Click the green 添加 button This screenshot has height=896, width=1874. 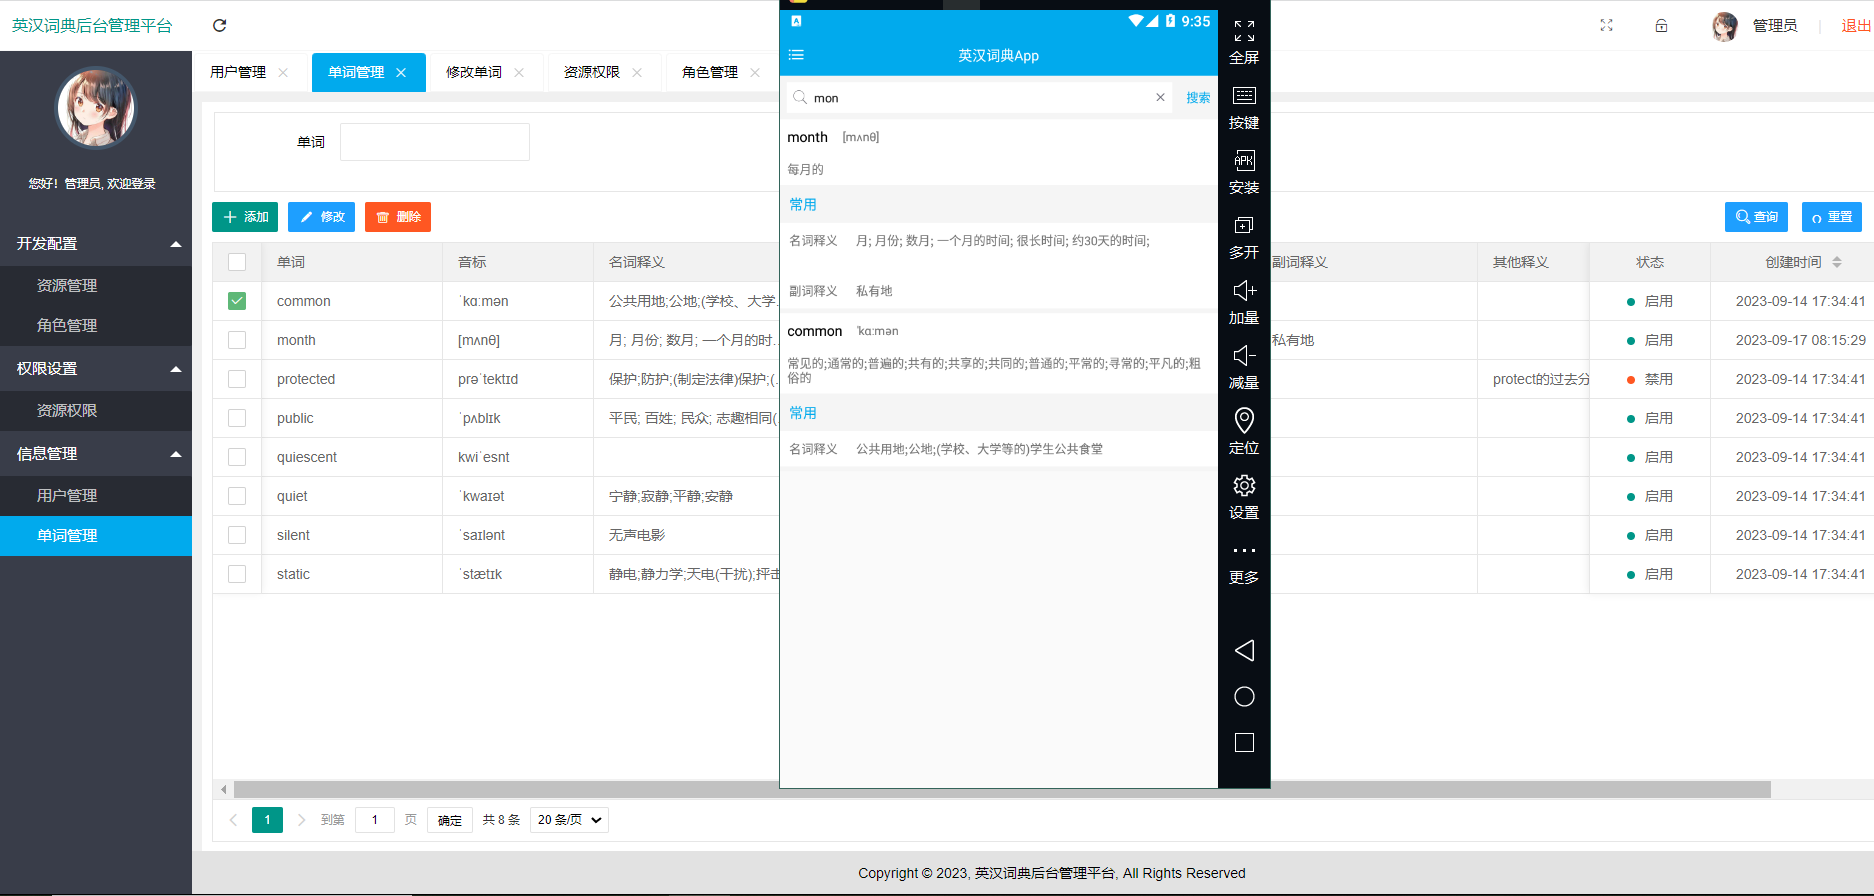click(x=245, y=217)
